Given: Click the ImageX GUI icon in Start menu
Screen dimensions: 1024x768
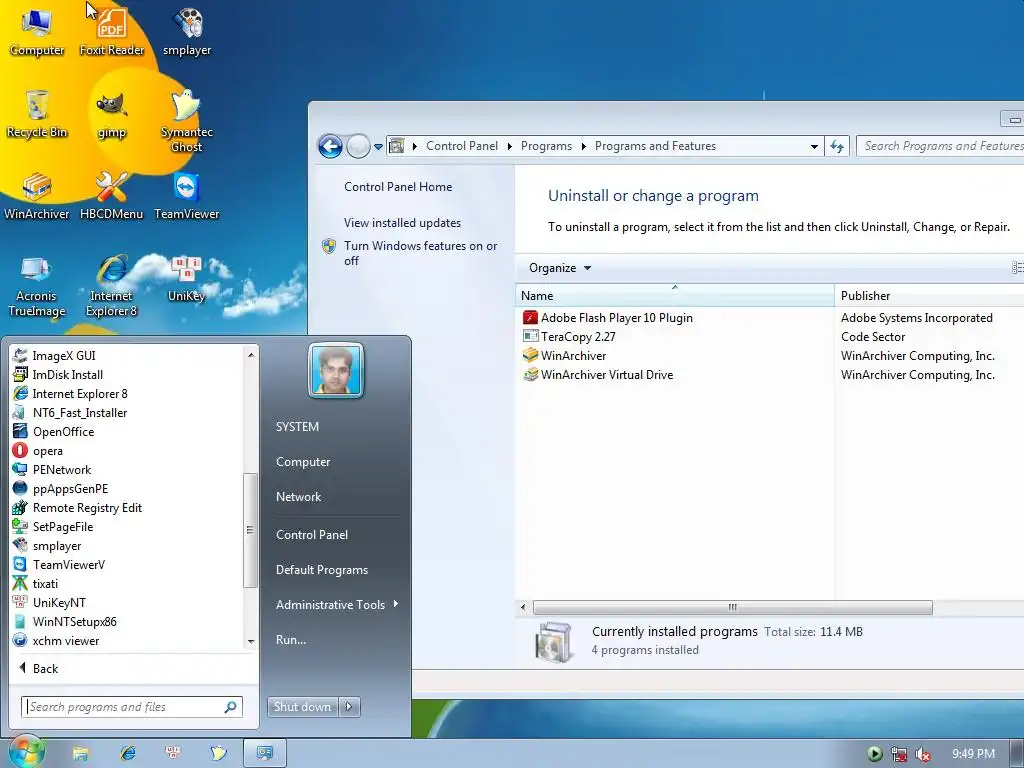Looking at the screenshot, I should tap(20, 355).
